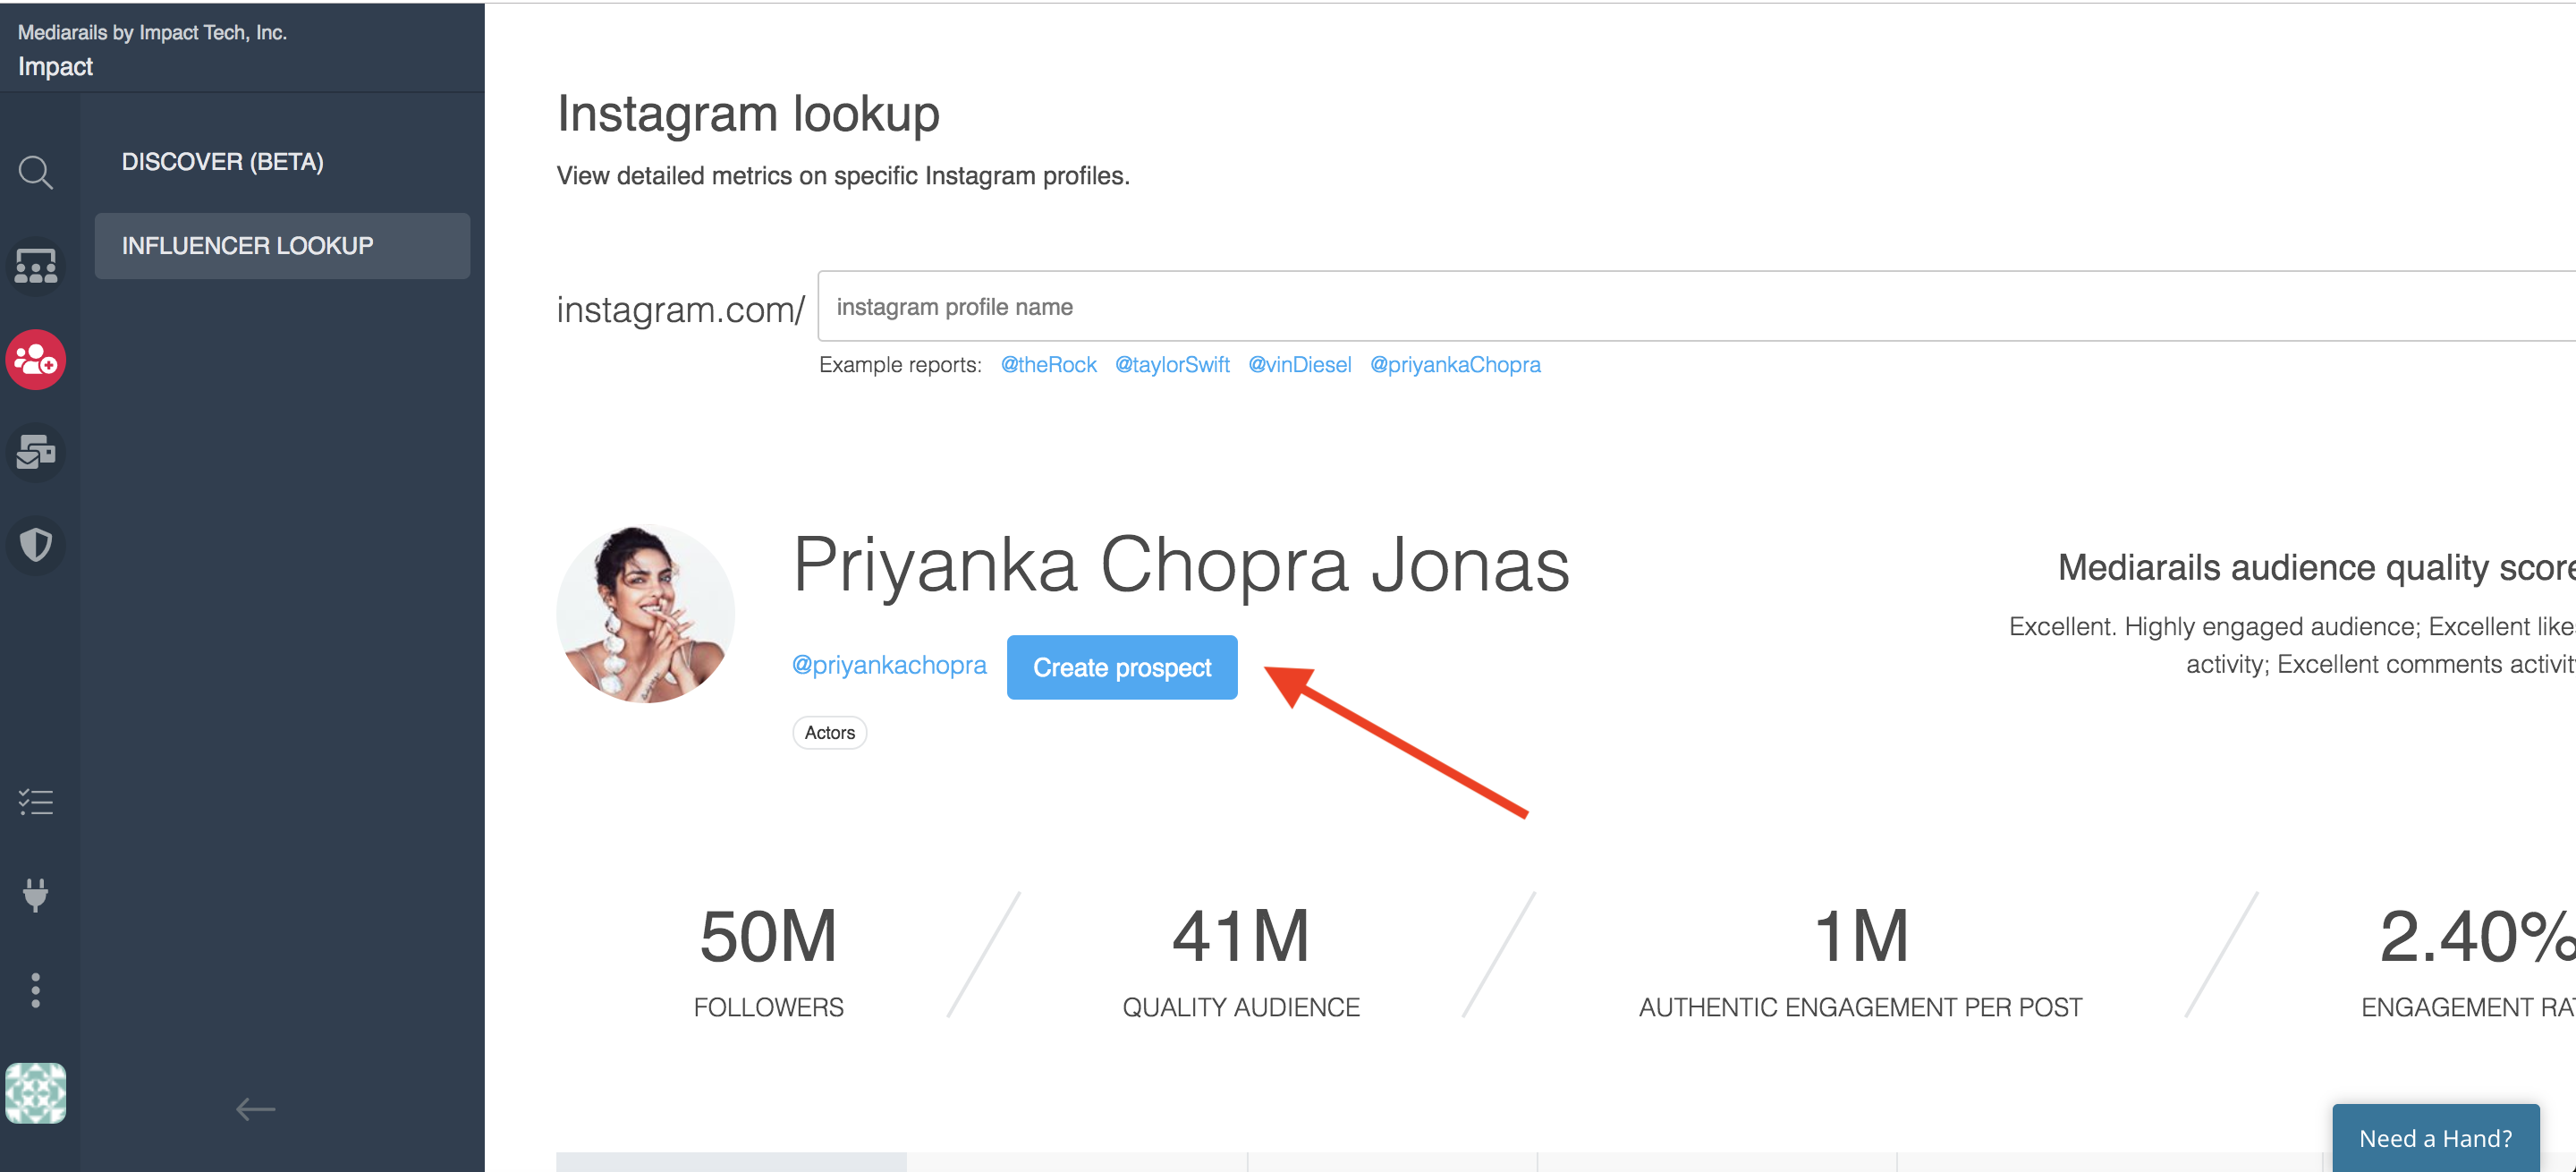Click the Need a Hand? help button
This screenshot has height=1172, width=2576.
(x=2435, y=1138)
